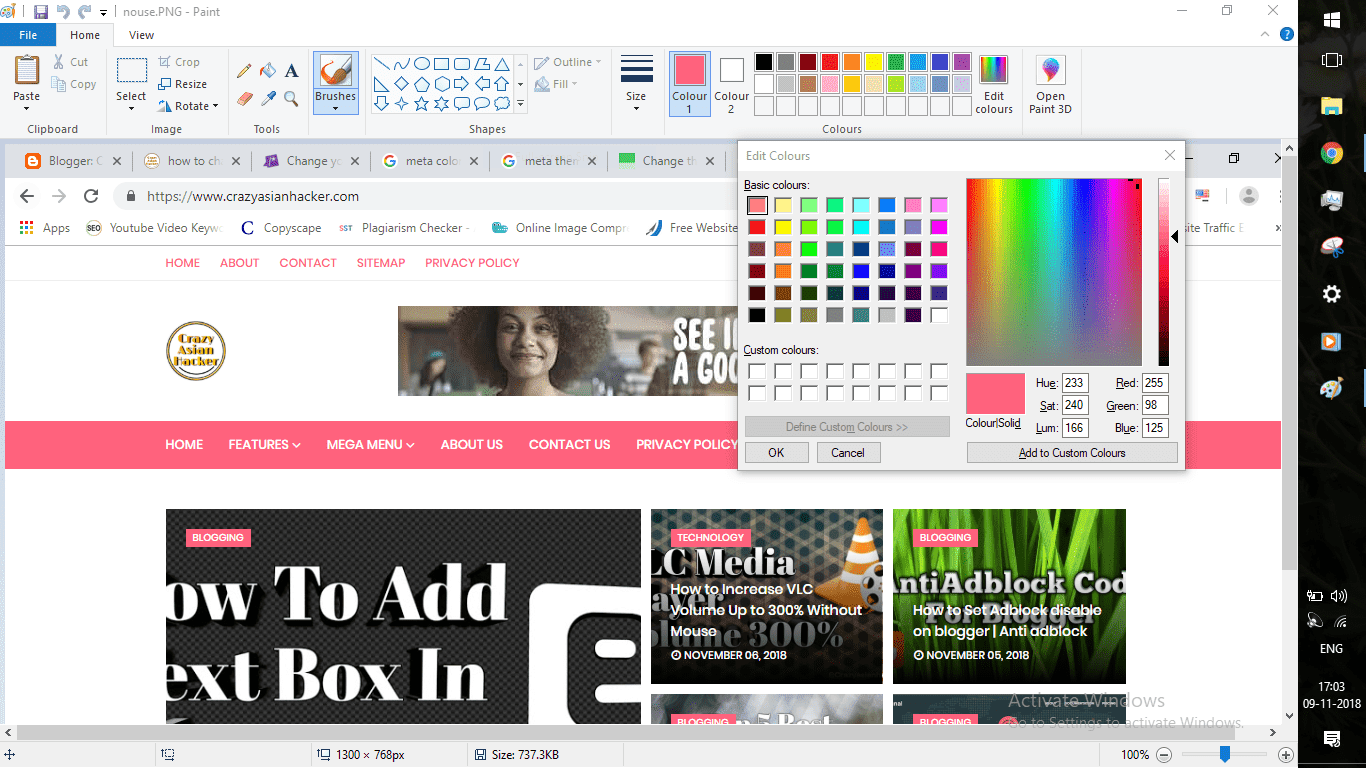
Task: Activate Colour 1 button
Action: [689, 84]
